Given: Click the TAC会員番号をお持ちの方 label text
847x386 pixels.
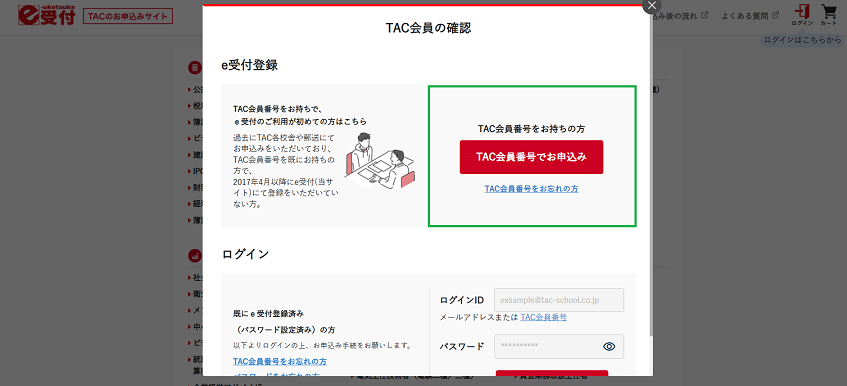Looking at the screenshot, I should pos(532,129).
